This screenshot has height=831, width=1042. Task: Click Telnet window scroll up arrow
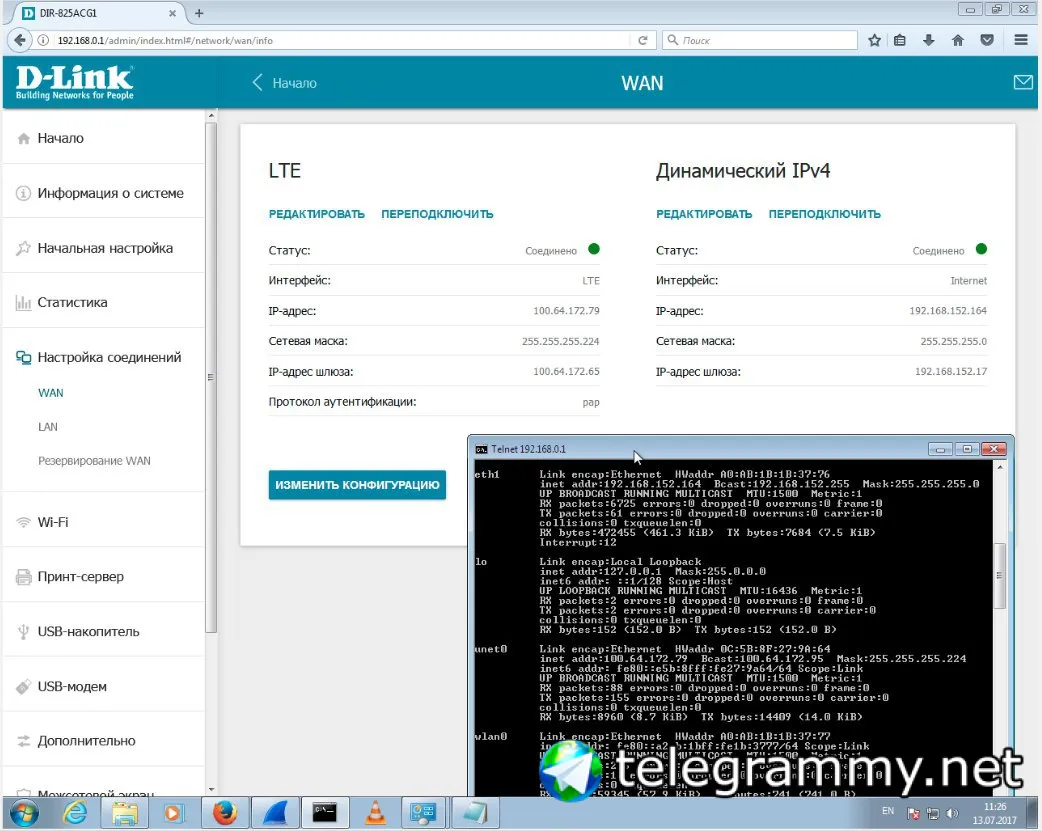[999, 467]
